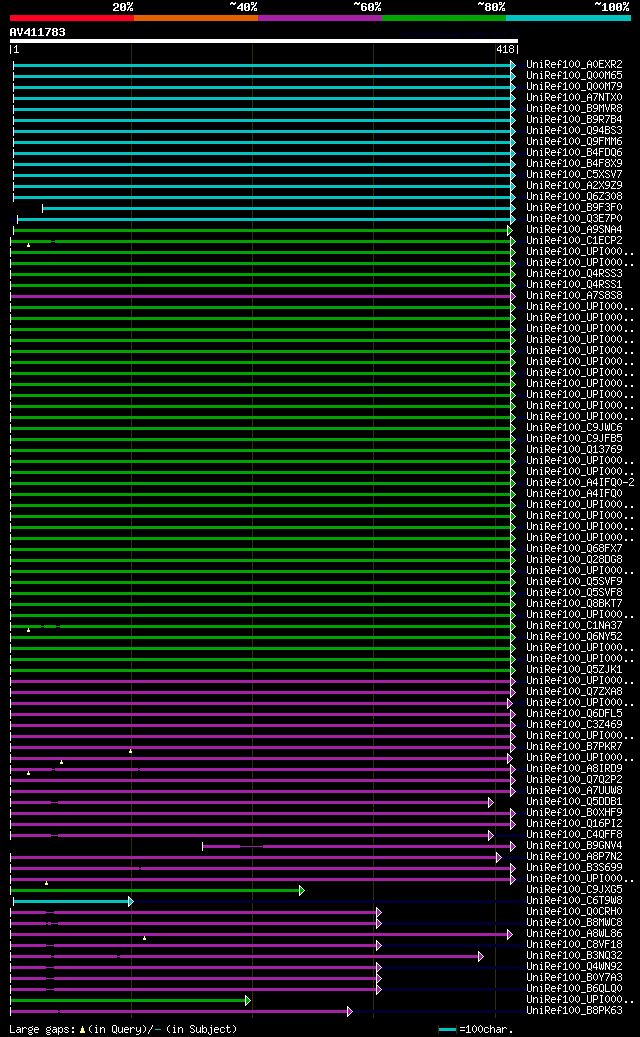Image resolution: width=640 pixels, height=1037 pixels.
Task: Select label UniRef100_B7PKR7
Action: [574, 746]
